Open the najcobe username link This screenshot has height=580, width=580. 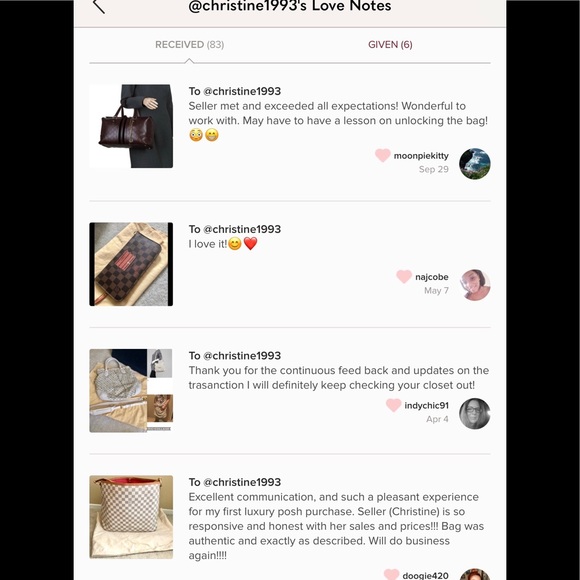tap(432, 277)
